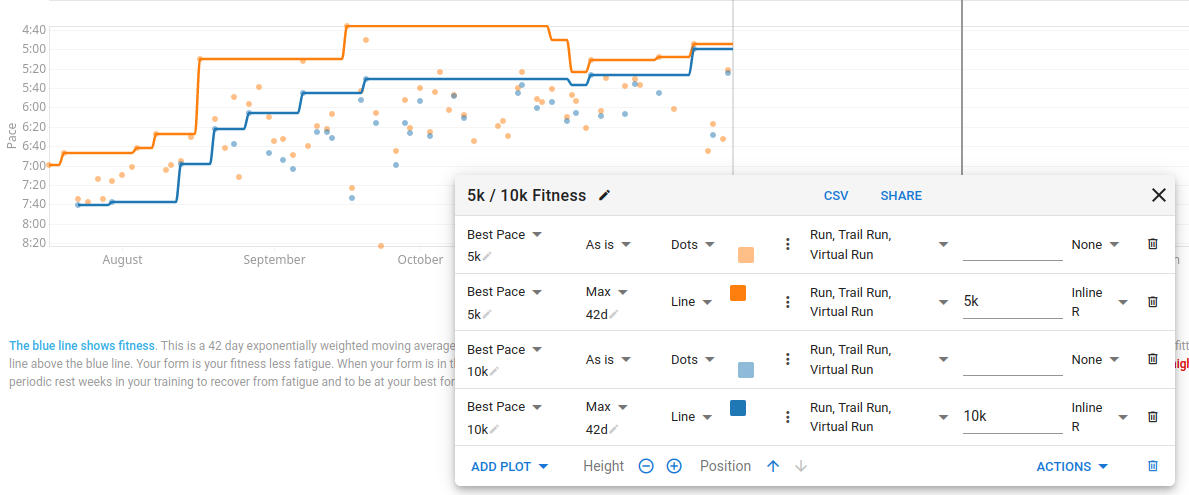The height and width of the screenshot is (495, 1189).
Task: Move chart position up with arrow
Action: coord(773,466)
